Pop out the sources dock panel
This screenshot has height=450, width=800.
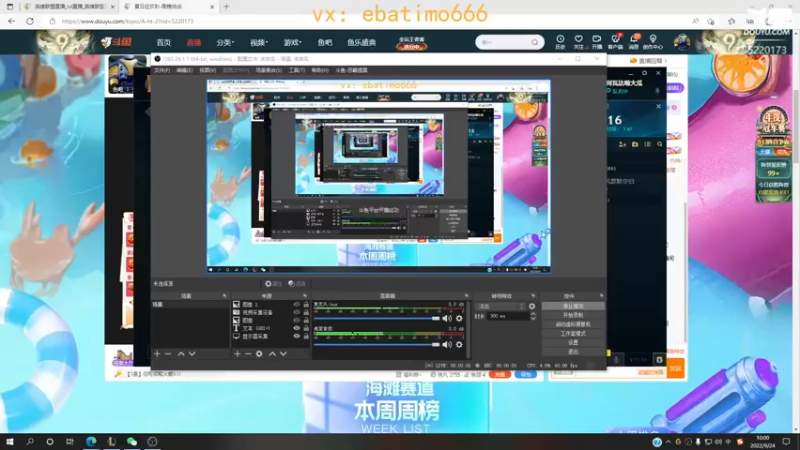click(x=305, y=296)
